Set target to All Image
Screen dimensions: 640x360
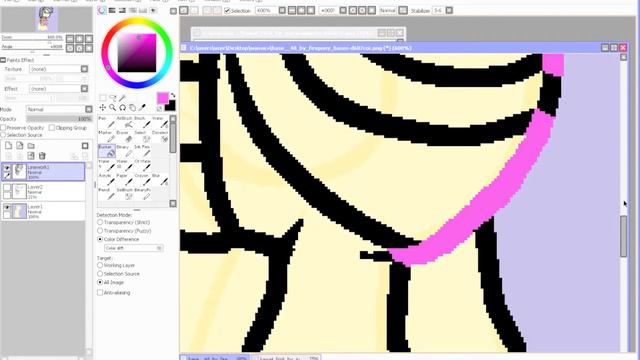[x=100, y=282]
